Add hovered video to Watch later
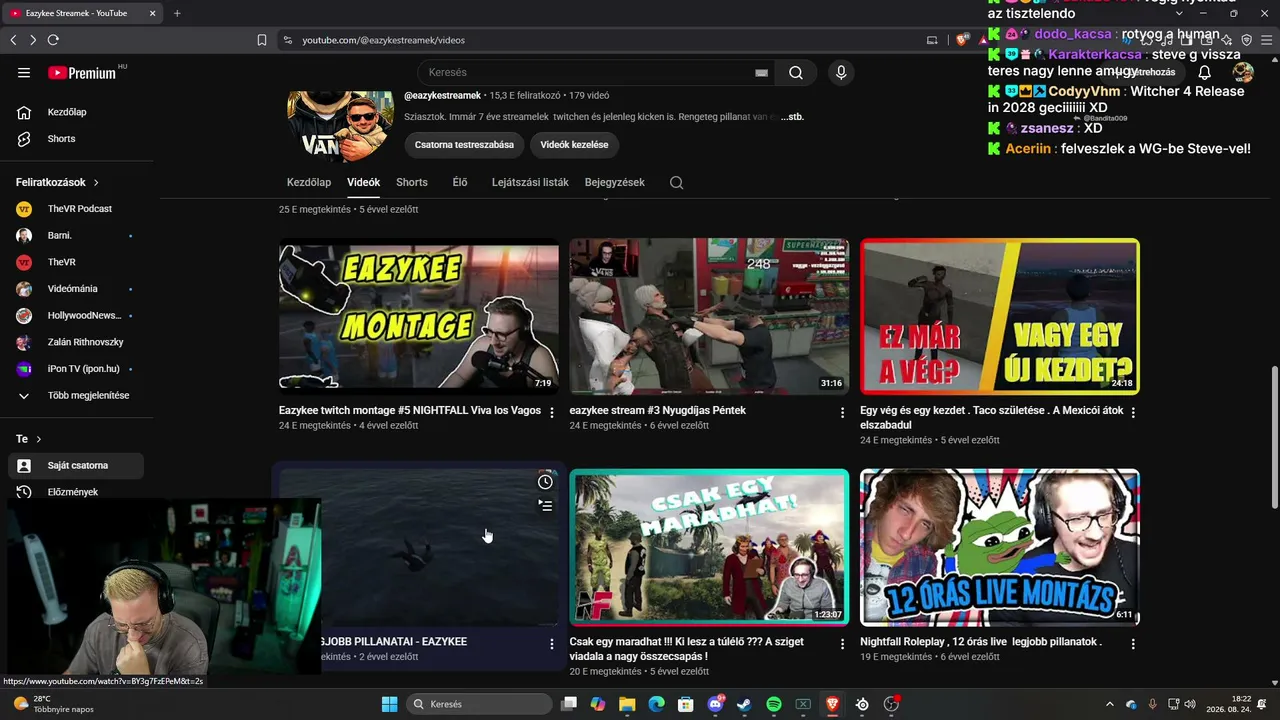Image resolution: width=1280 pixels, height=720 pixels. 545,482
